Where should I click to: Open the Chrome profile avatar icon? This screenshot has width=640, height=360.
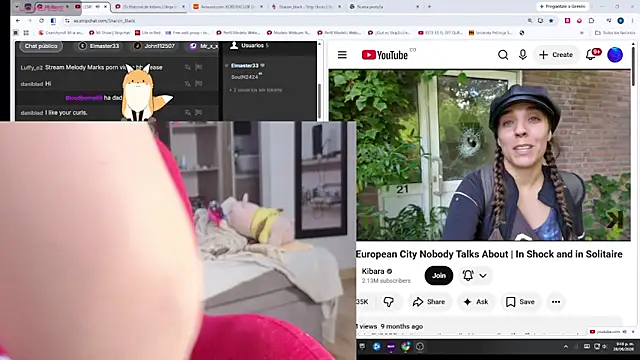tap(620, 20)
